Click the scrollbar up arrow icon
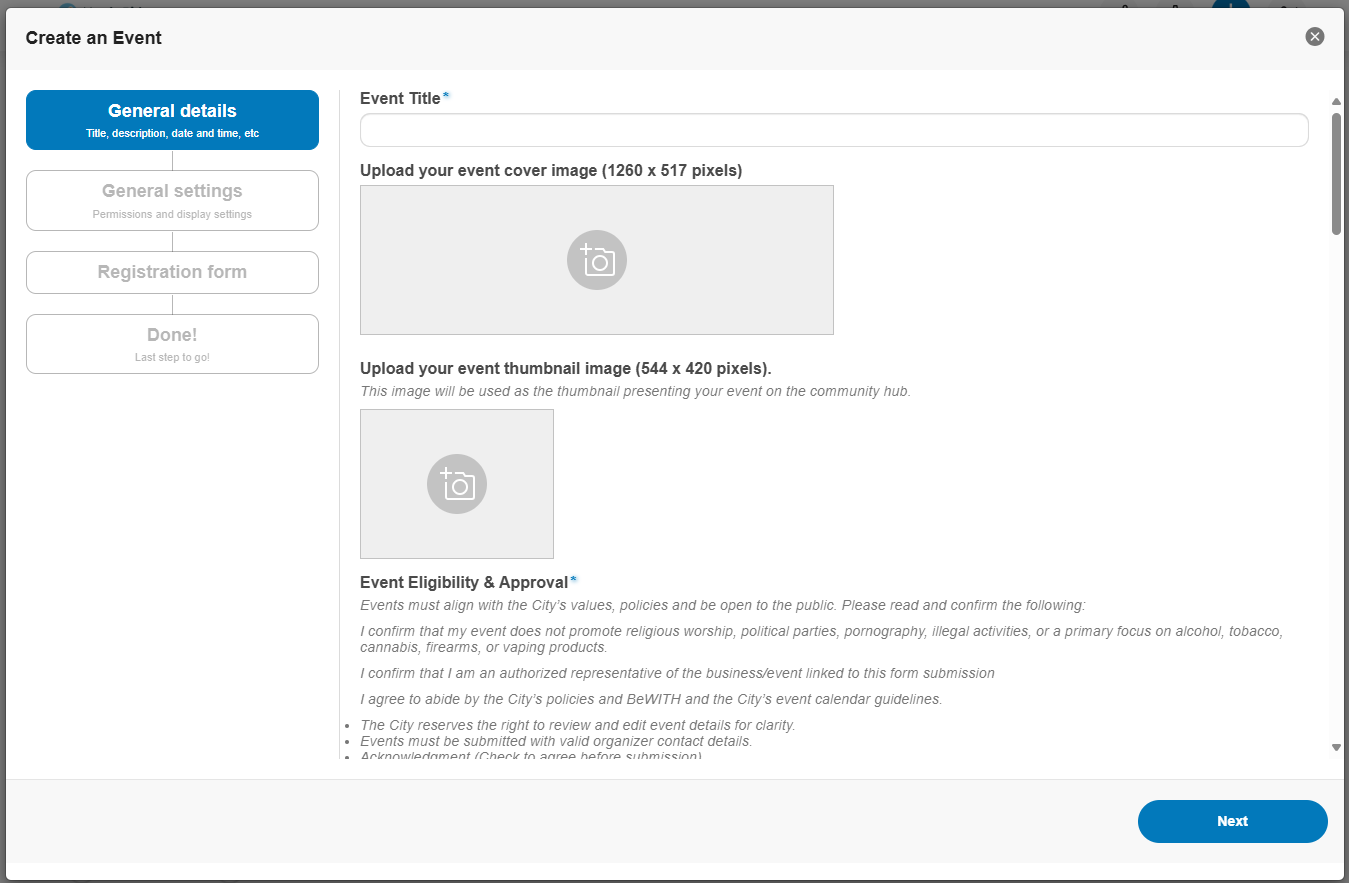This screenshot has height=883, width=1349. click(x=1335, y=100)
